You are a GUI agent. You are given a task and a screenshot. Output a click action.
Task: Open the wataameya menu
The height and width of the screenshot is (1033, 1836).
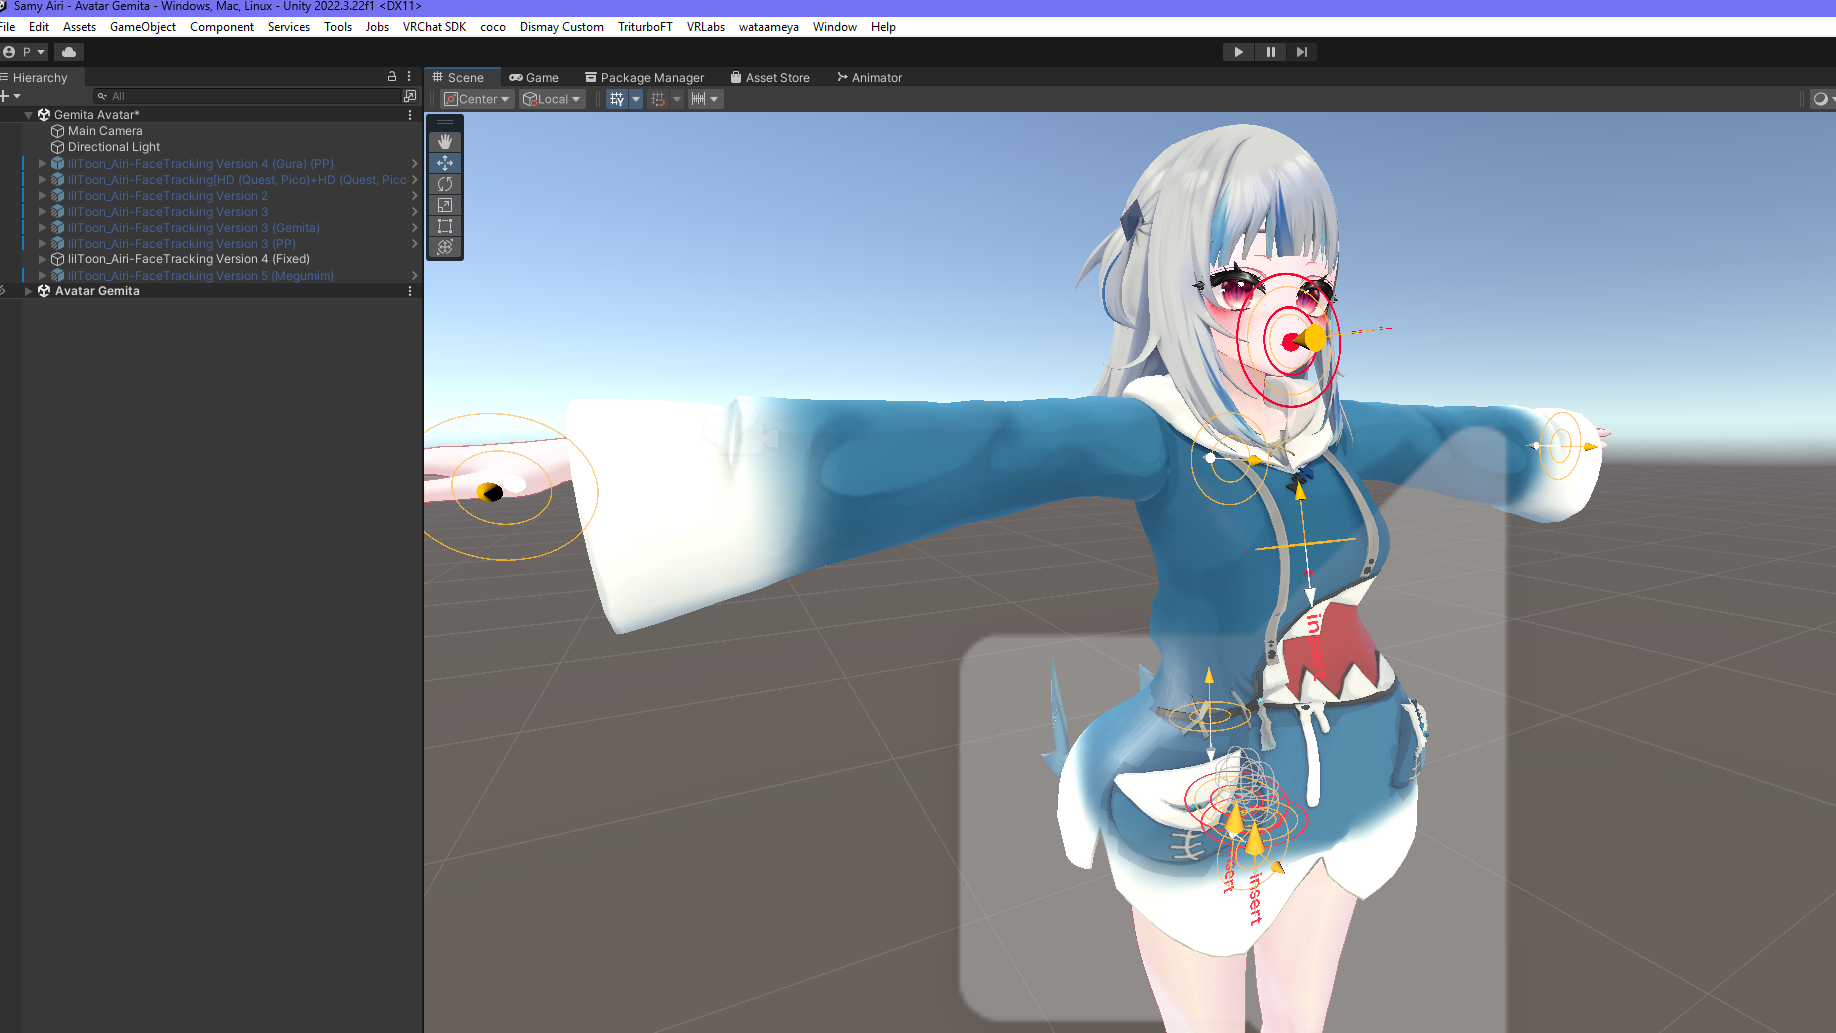pos(769,27)
